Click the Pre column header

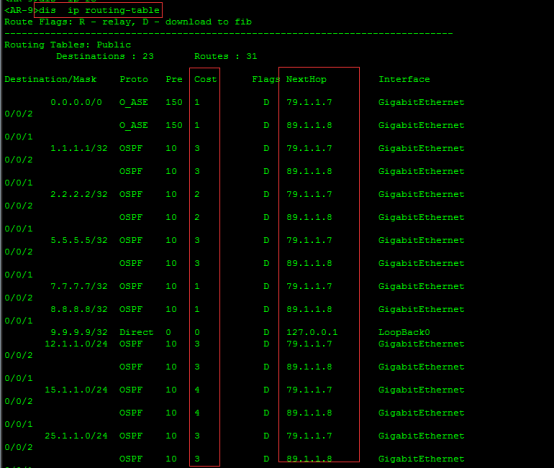point(174,80)
